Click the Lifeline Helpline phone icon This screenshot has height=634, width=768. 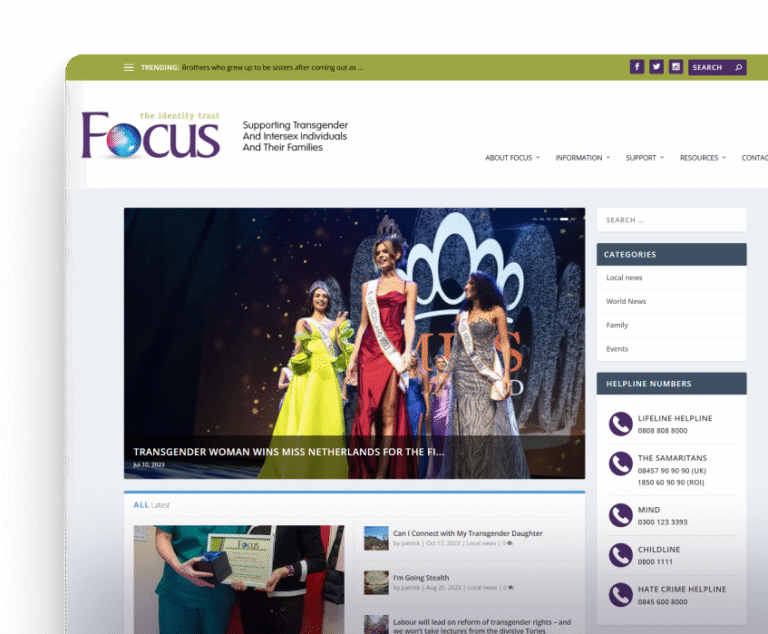tap(620, 424)
